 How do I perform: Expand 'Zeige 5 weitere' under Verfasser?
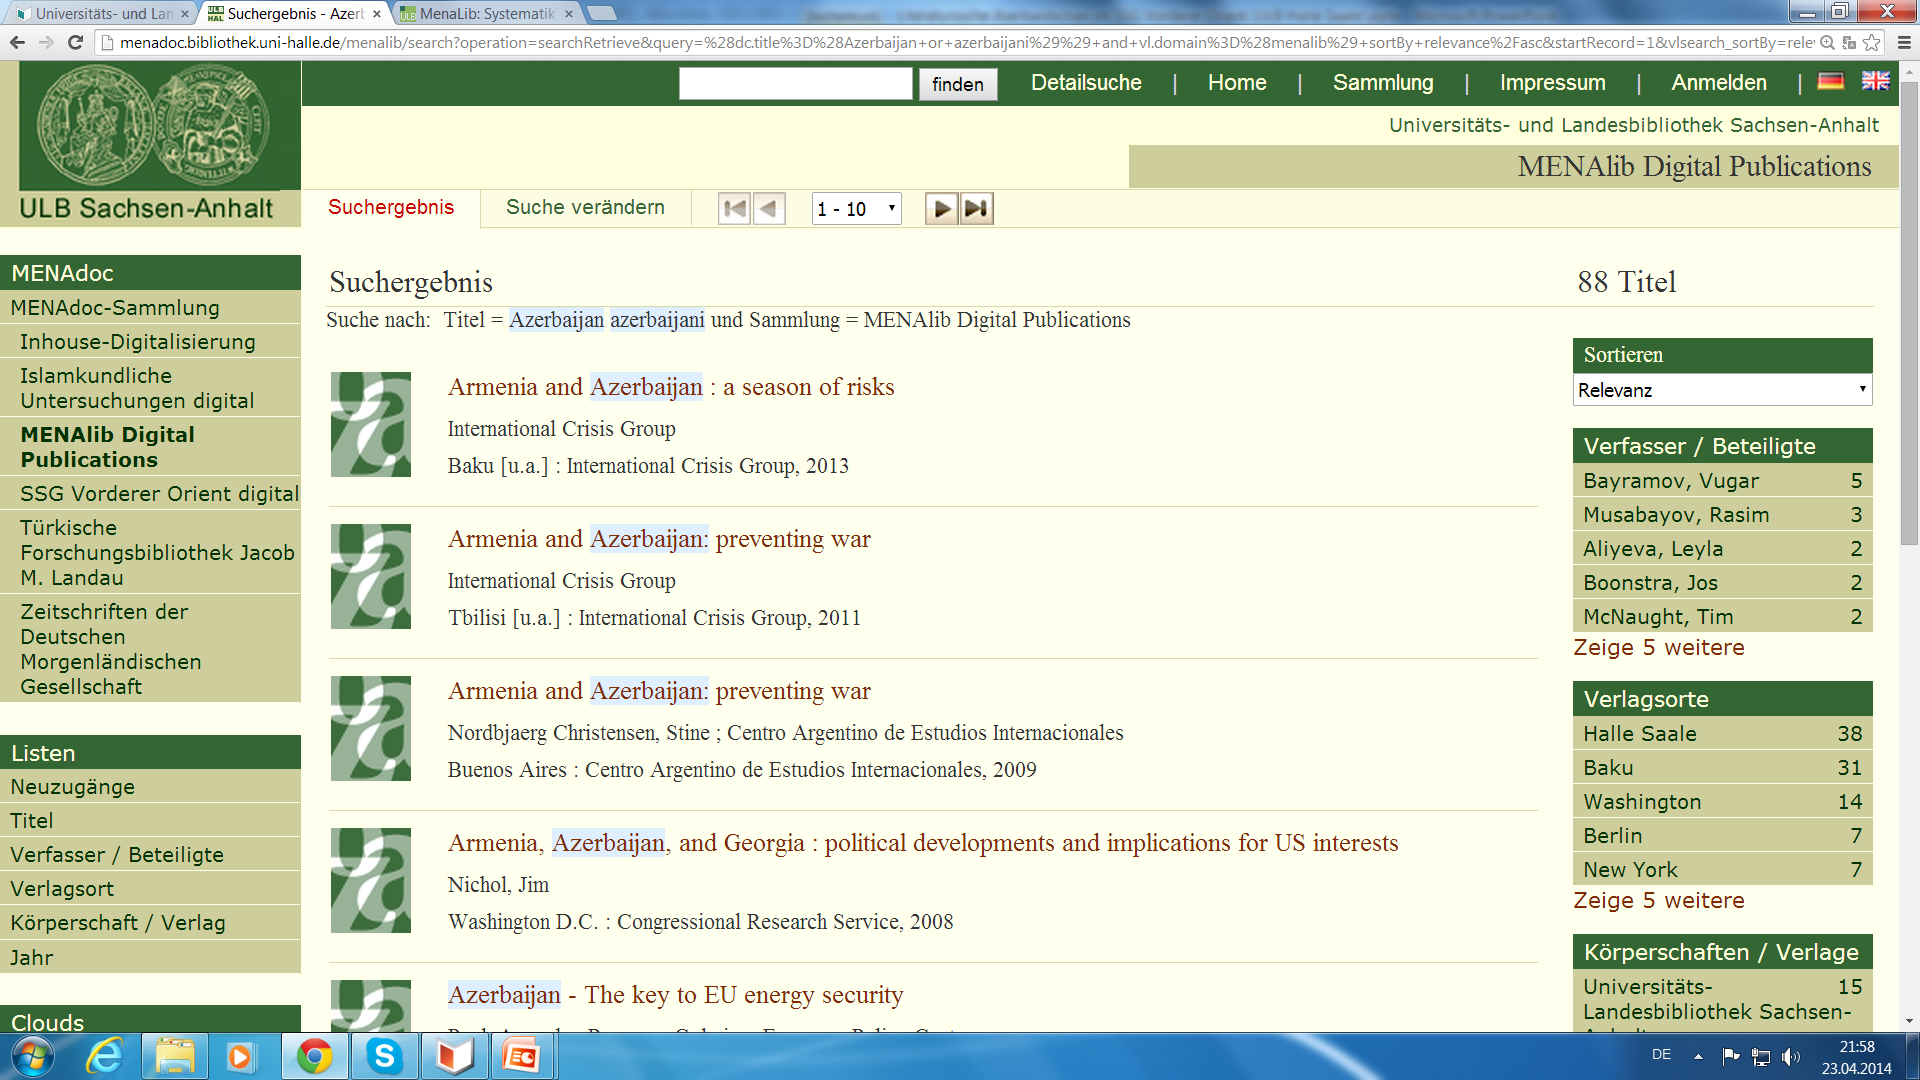[x=1658, y=648]
